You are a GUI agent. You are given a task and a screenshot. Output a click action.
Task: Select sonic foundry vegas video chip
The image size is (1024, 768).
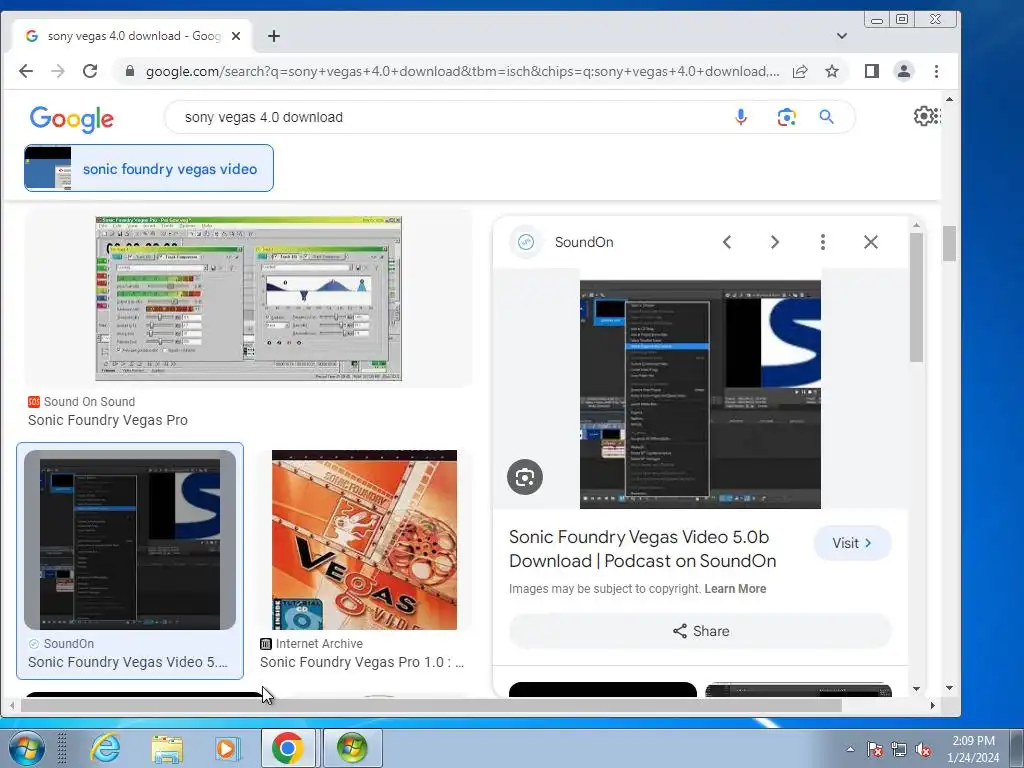149,168
